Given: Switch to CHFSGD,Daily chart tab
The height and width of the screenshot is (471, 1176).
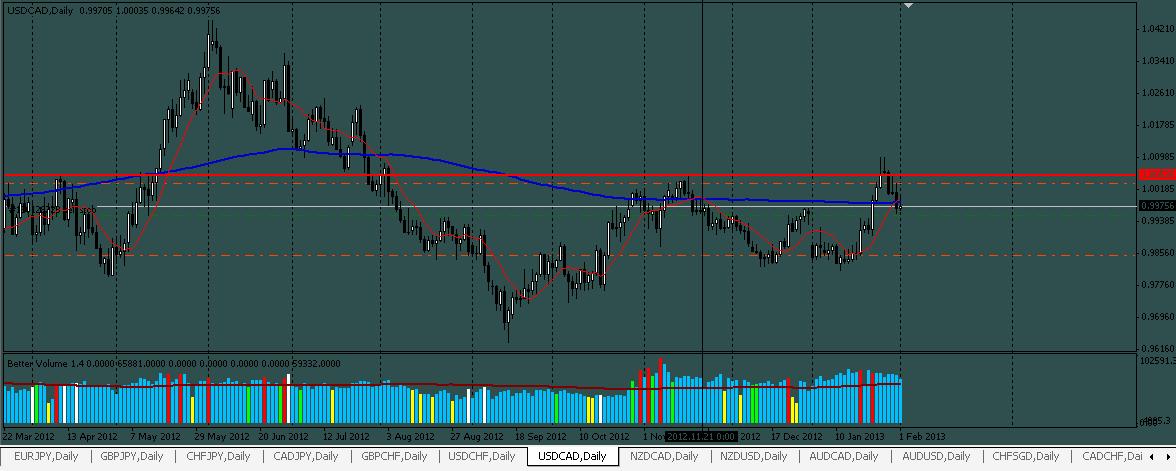Looking at the screenshot, I should [1025, 456].
